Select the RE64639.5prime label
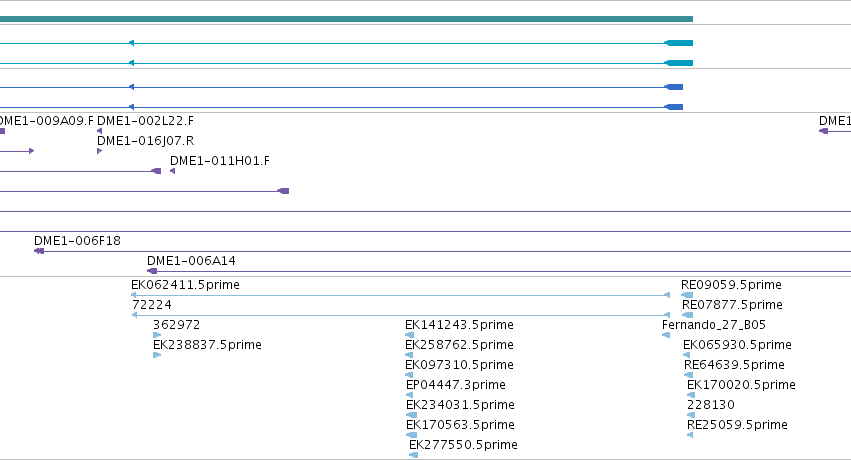The height and width of the screenshot is (460, 851). pos(734,365)
